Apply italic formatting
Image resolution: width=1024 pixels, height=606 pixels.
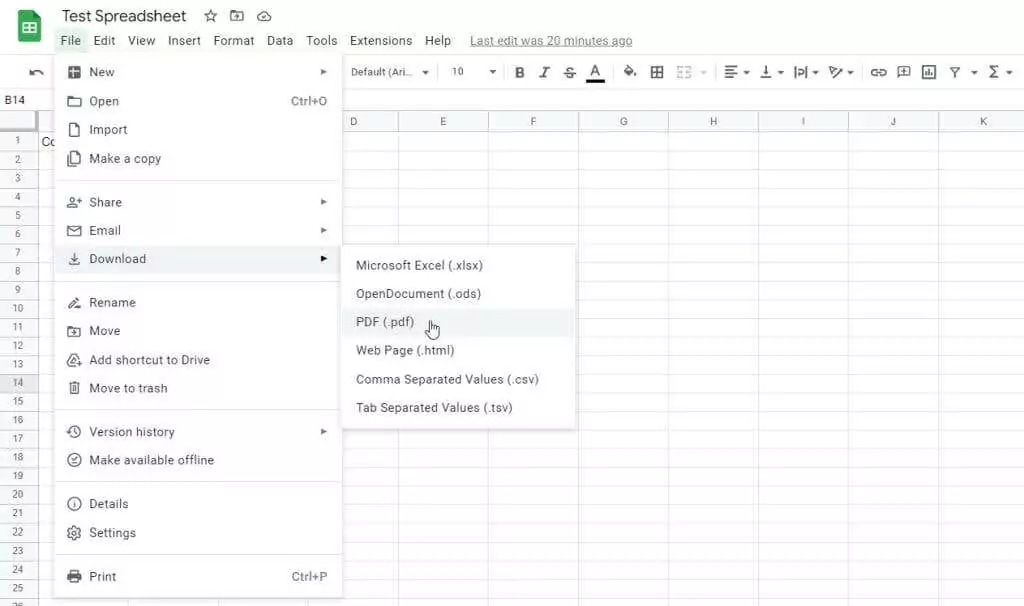click(x=545, y=72)
